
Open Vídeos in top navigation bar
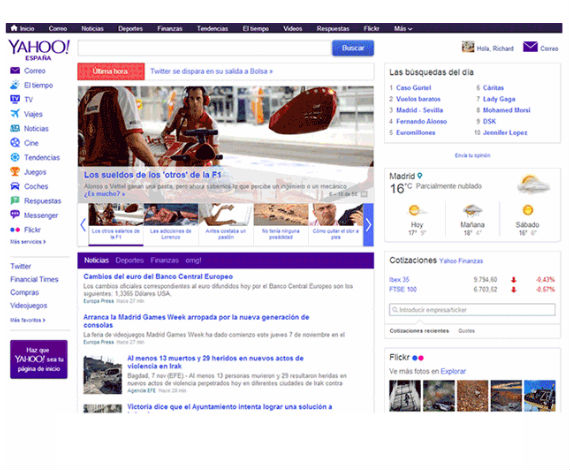pos(293,28)
